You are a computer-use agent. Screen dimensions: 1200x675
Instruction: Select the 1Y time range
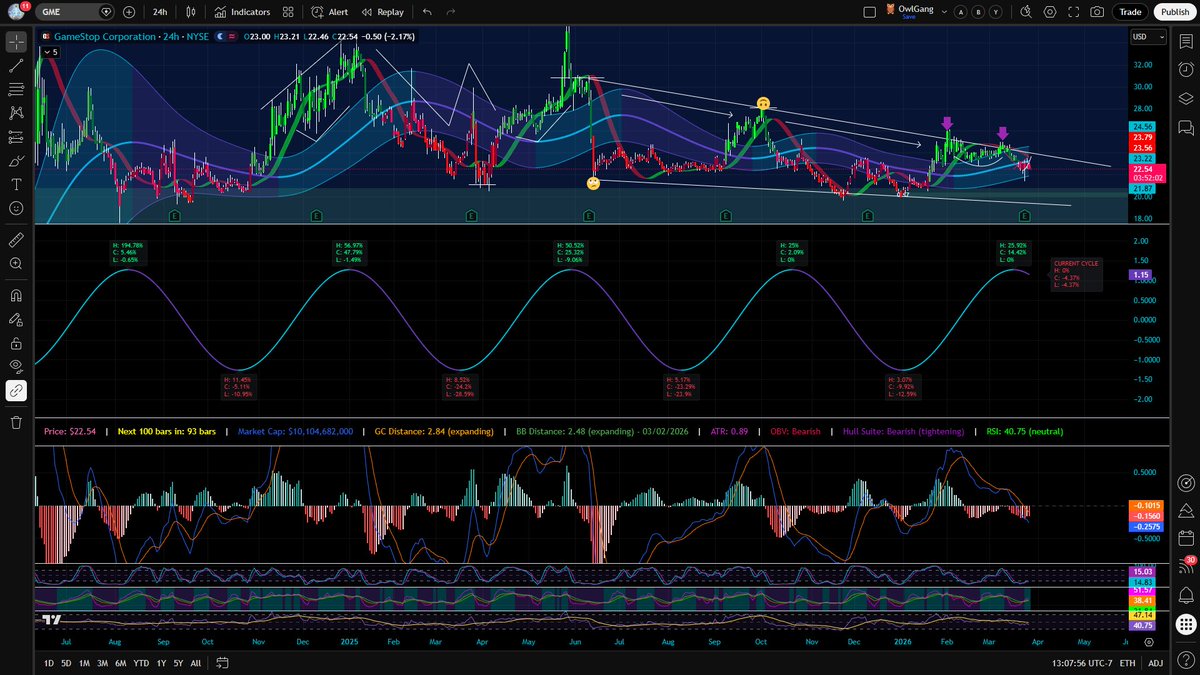tap(160, 663)
